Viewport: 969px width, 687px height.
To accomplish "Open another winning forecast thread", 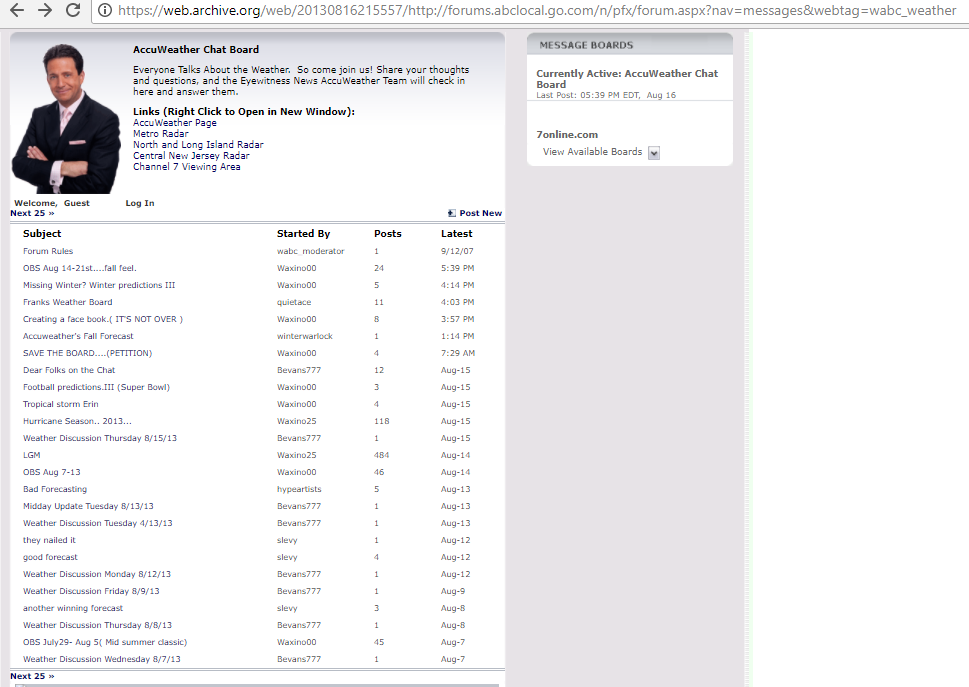I will (73, 608).
